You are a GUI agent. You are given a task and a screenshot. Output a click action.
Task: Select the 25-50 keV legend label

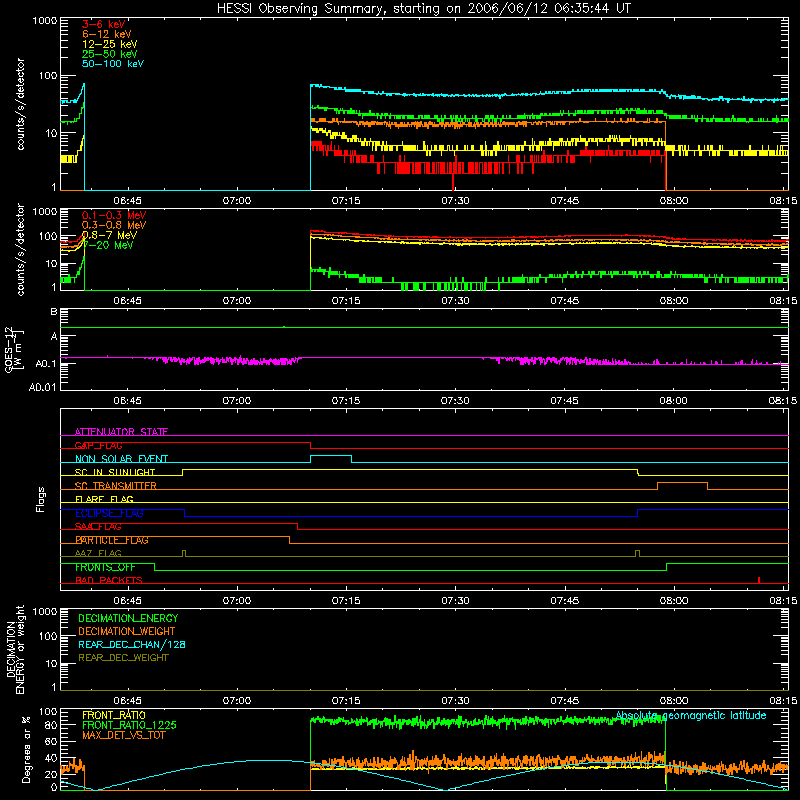point(110,54)
